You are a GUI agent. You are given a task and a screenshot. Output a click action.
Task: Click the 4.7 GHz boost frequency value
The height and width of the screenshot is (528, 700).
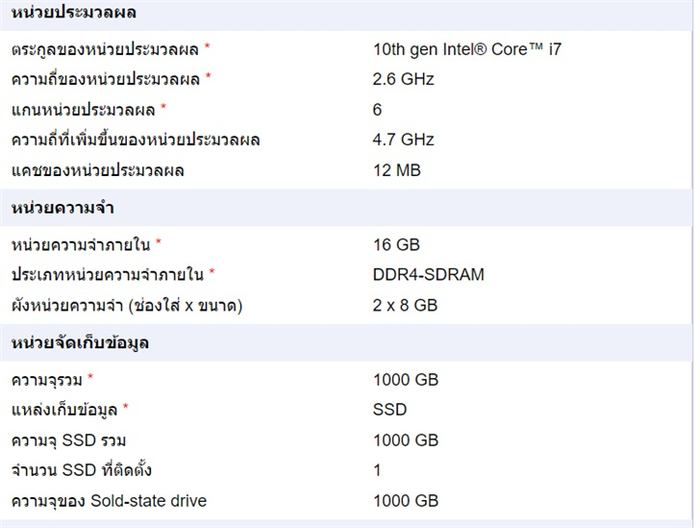click(x=403, y=140)
